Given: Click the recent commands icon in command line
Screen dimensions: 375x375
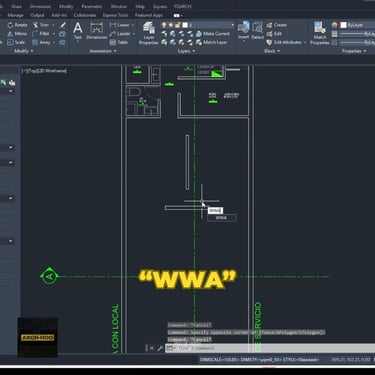Looking at the screenshot, I should click(170, 348).
